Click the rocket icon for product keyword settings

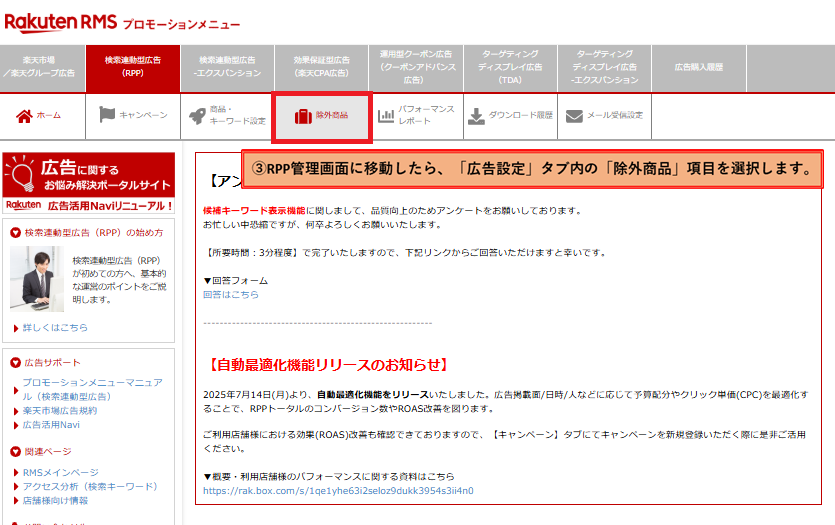click(198, 116)
